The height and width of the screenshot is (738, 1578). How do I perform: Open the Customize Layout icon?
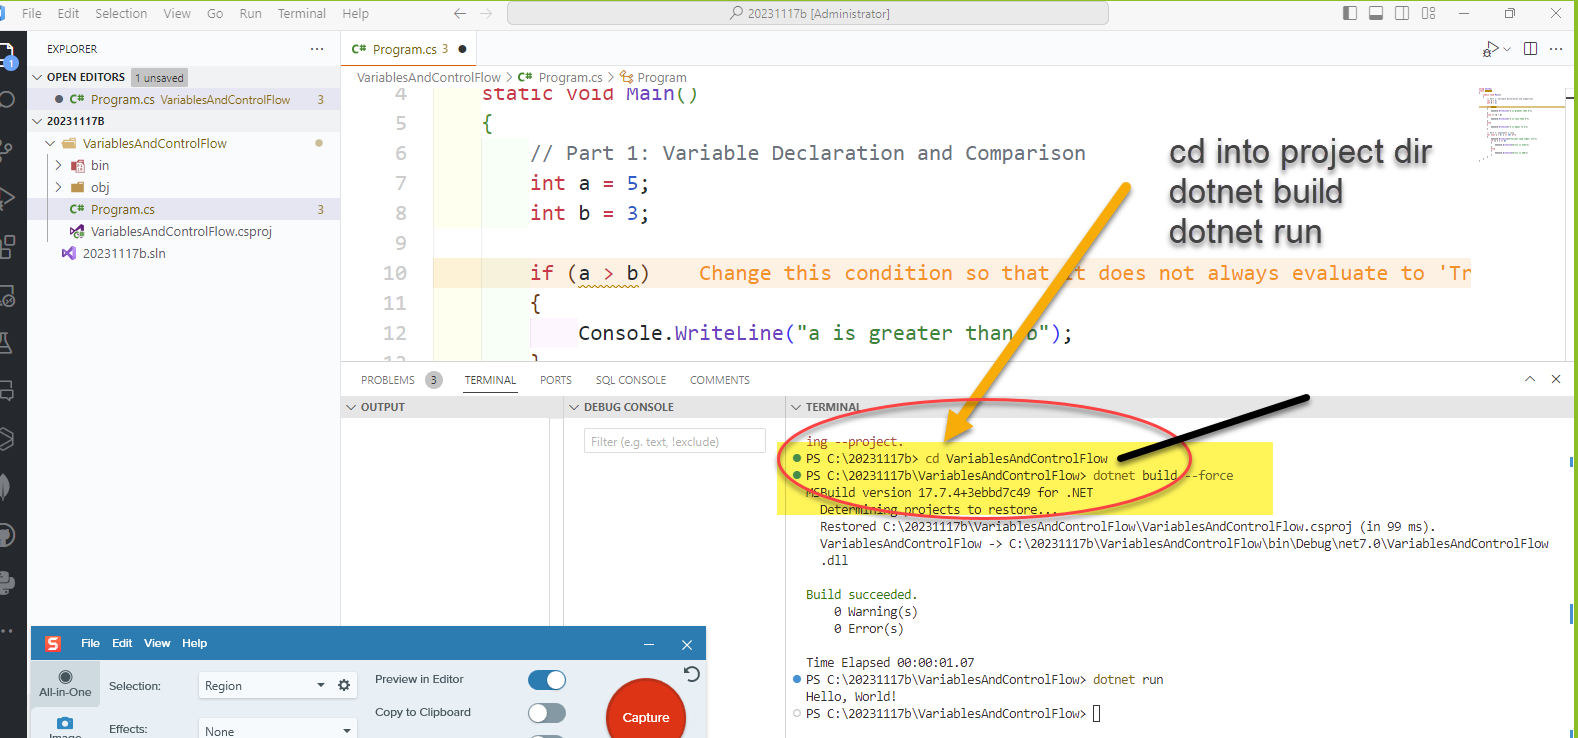click(x=1428, y=13)
